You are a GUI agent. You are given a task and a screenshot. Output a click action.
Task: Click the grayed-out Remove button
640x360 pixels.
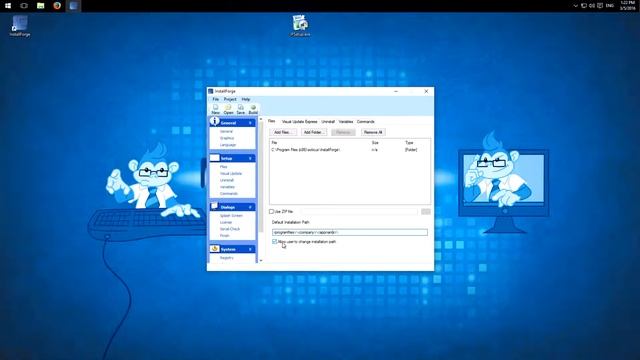(x=343, y=132)
